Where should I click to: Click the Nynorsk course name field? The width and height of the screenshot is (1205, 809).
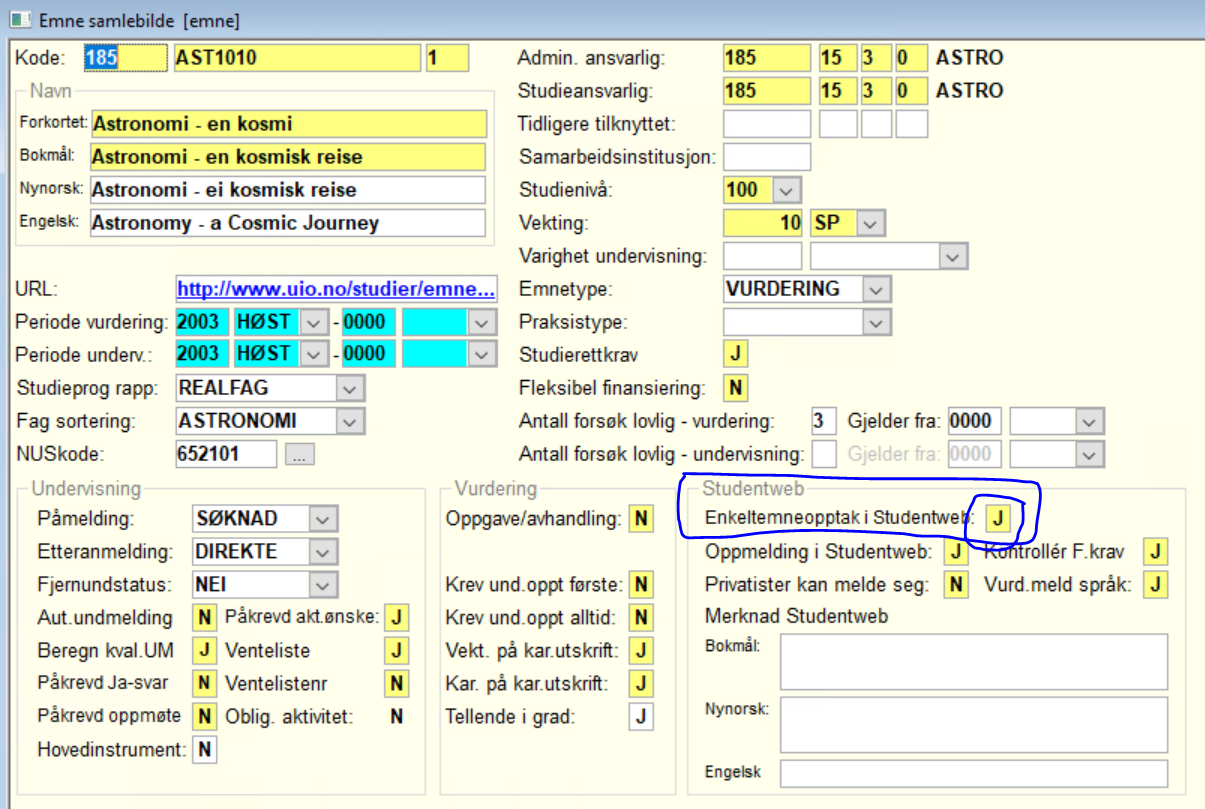[288, 190]
